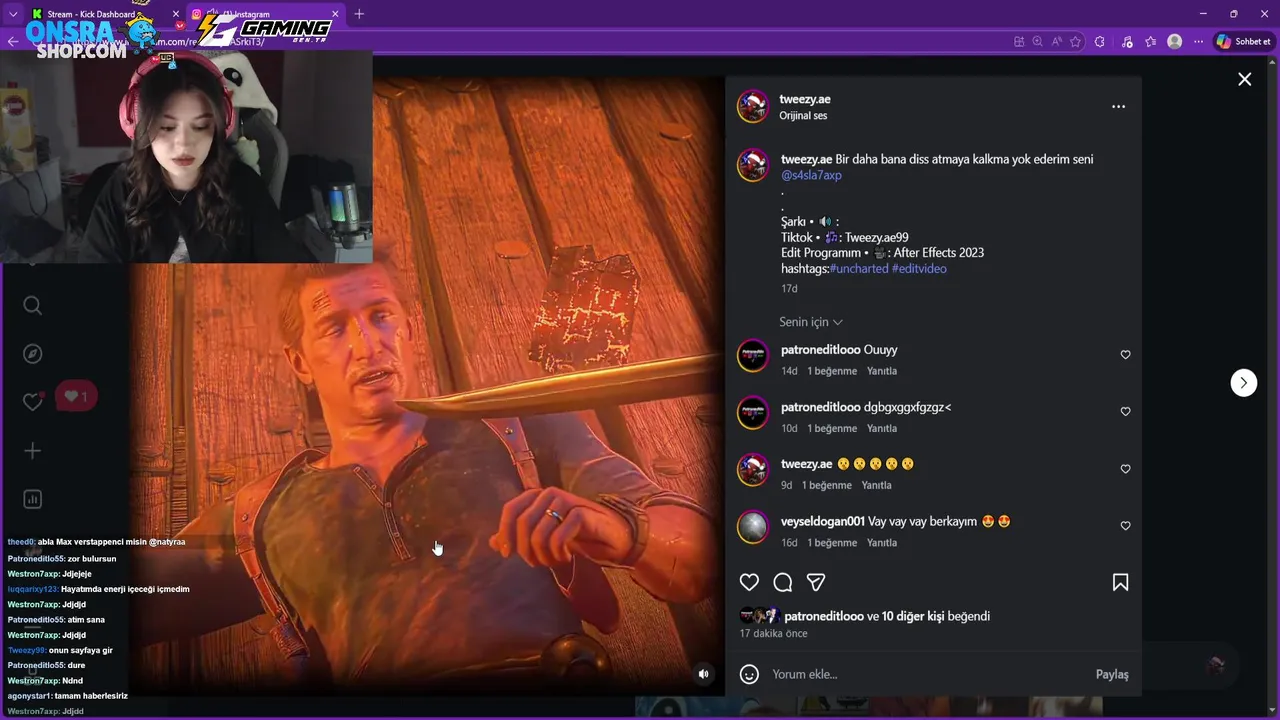The width and height of the screenshot is (1280, 720).
Task: Go to the next post arrow
Action: [1243, 383]
